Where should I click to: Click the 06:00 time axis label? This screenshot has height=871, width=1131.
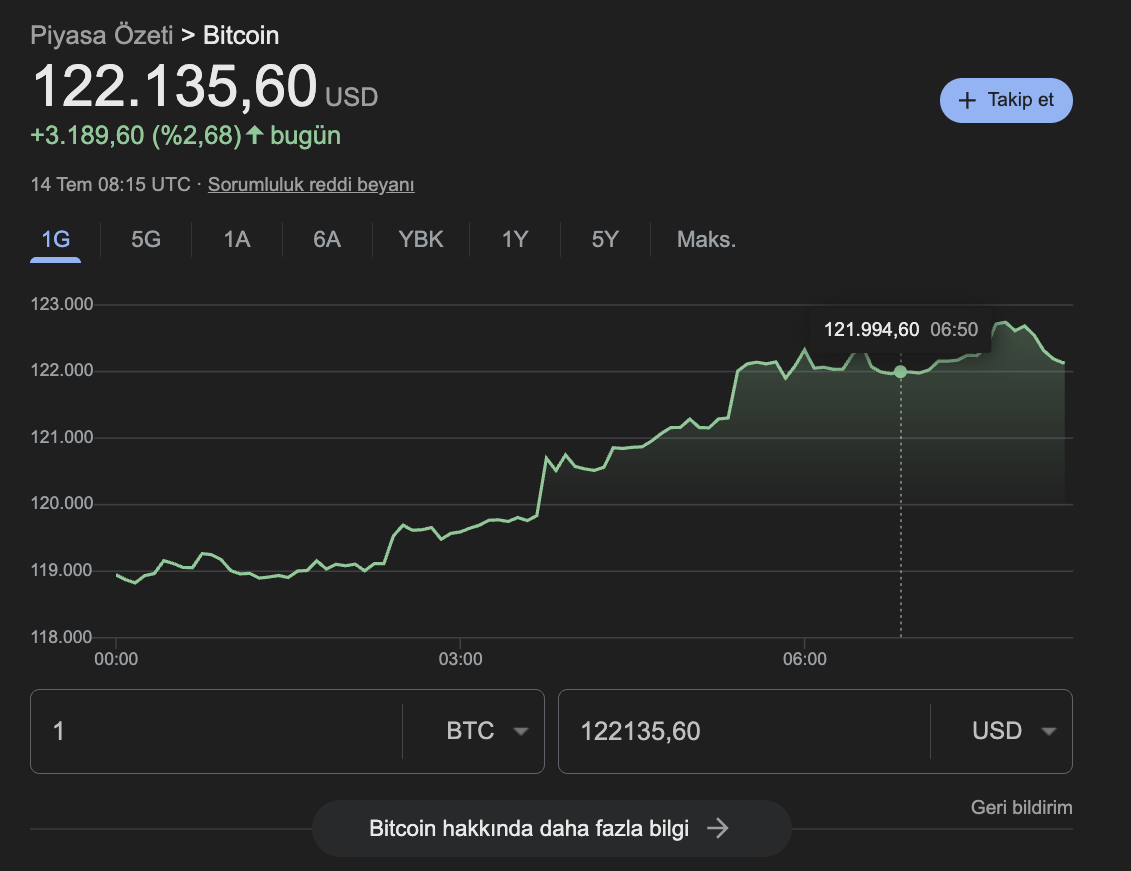point(805,659)
